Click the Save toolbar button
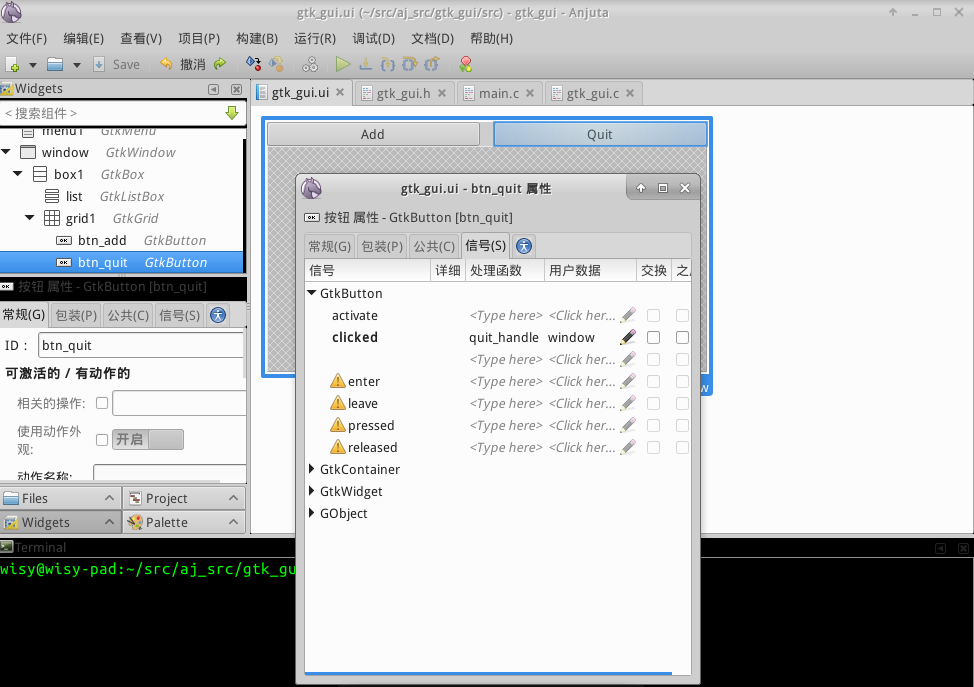Screen dimensions: 974x687 (117, 65)
